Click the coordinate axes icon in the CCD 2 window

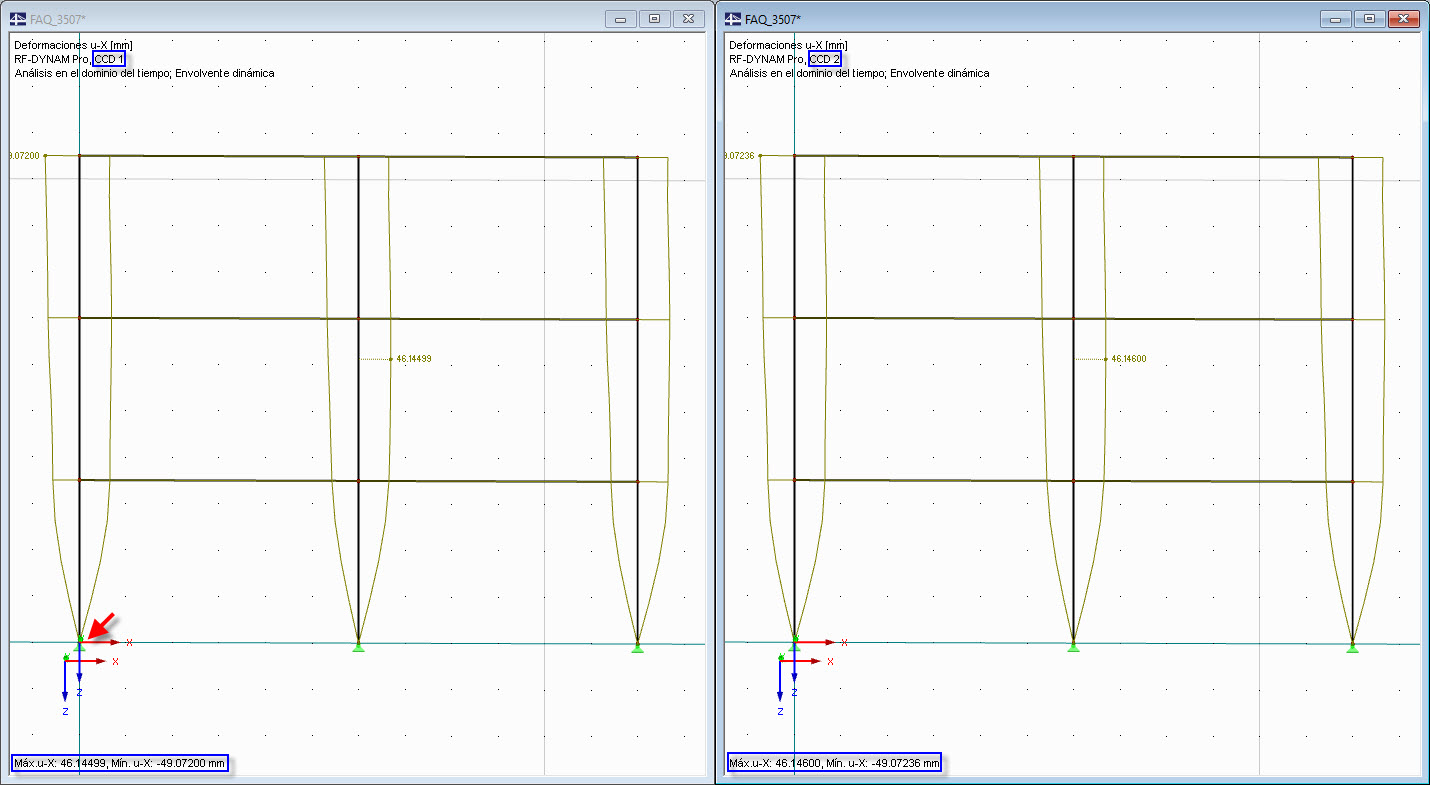[805, 684]
